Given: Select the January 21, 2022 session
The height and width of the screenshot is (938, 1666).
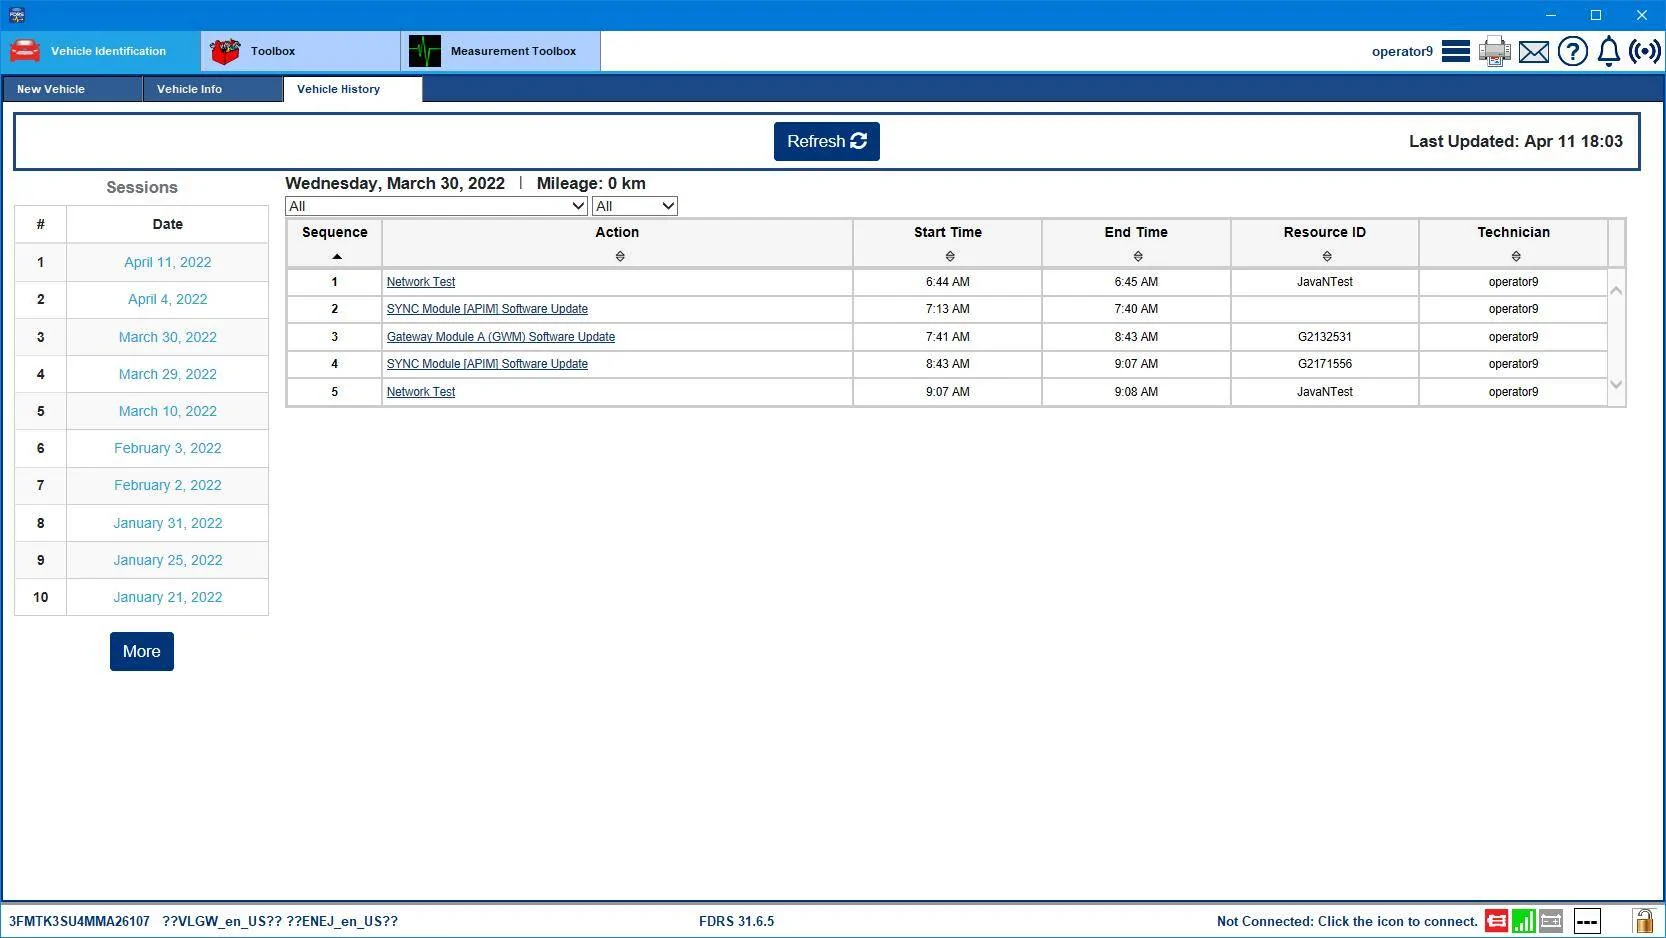Looking at the screenshot, I should tap(168, 597).
